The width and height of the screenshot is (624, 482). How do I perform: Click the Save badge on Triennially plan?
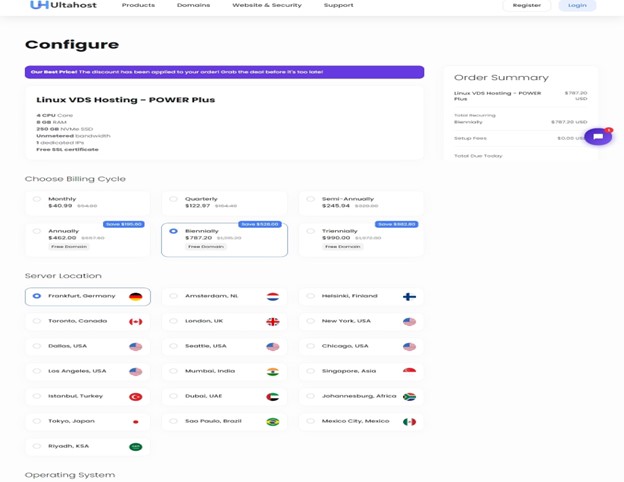(397, 224)
